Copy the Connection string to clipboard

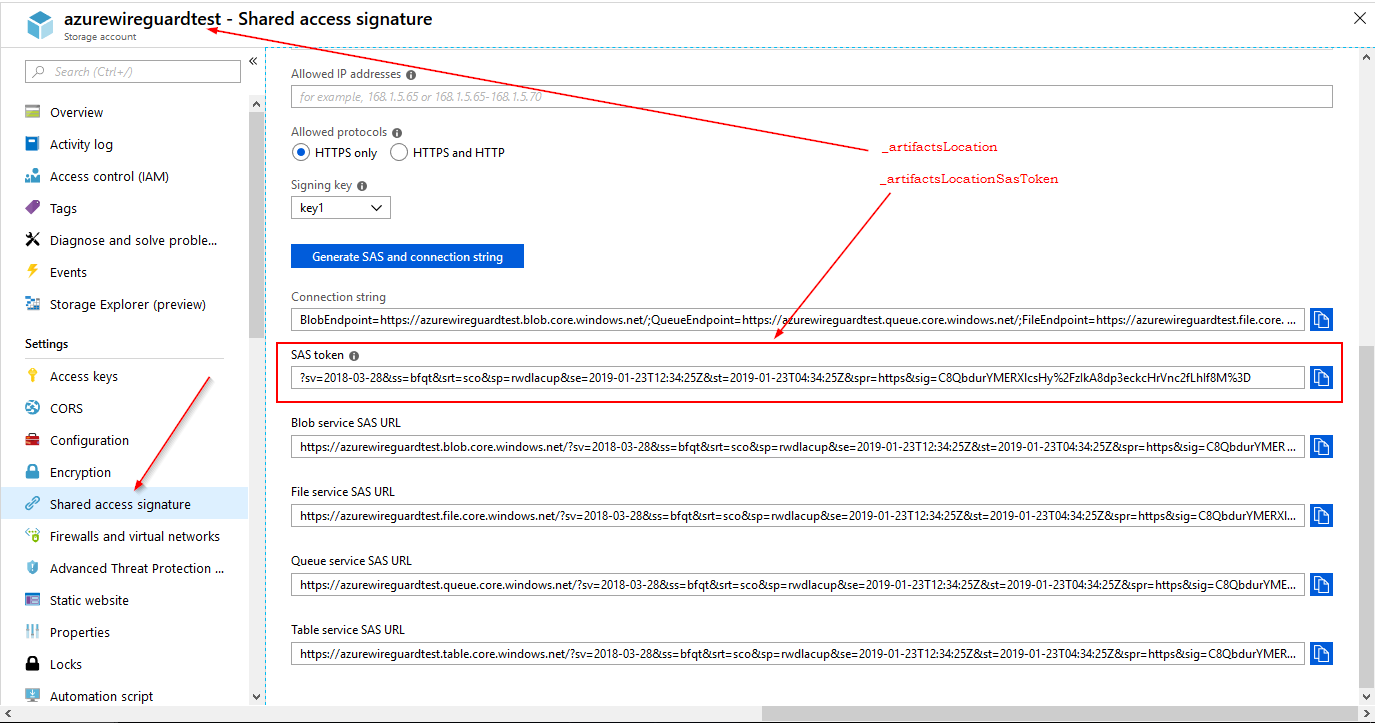tap(1322, 320)
